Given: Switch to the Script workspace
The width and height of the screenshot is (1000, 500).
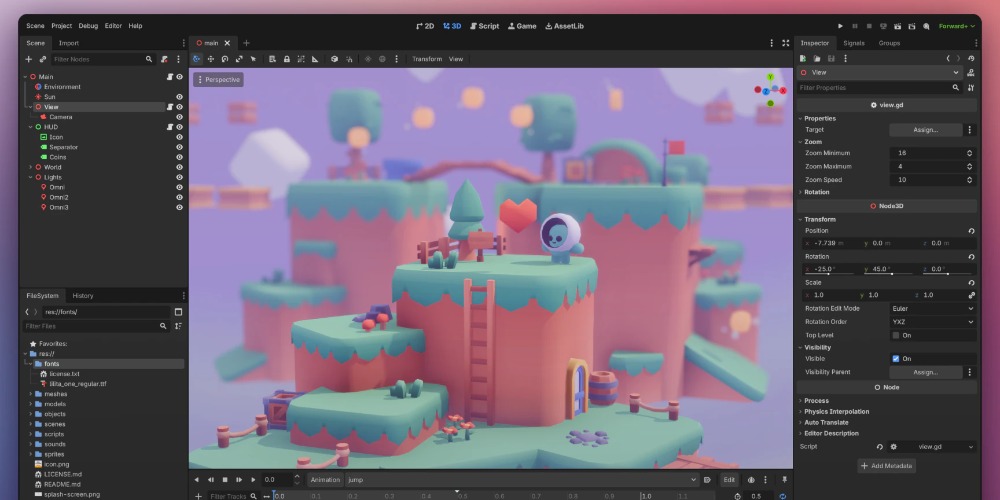Looking at the screenshot, I should (x=484, y=25).
